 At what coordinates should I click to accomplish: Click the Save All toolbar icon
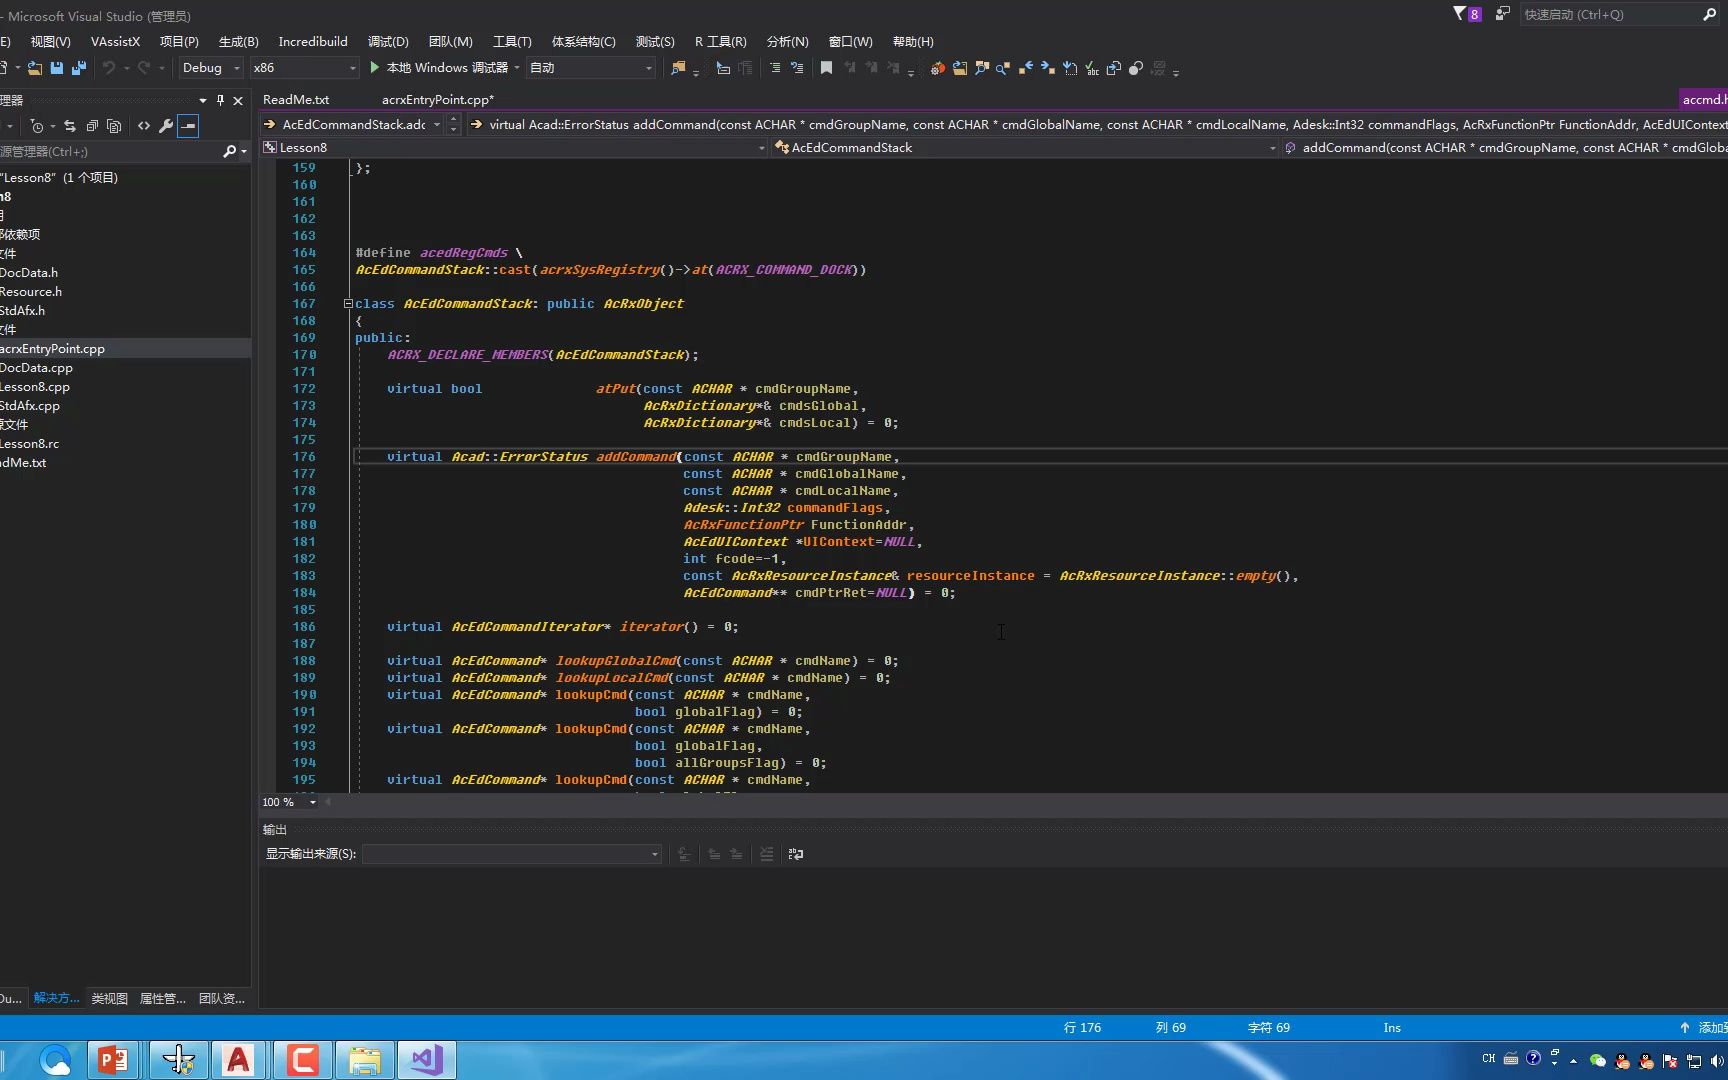click(79, 68)
